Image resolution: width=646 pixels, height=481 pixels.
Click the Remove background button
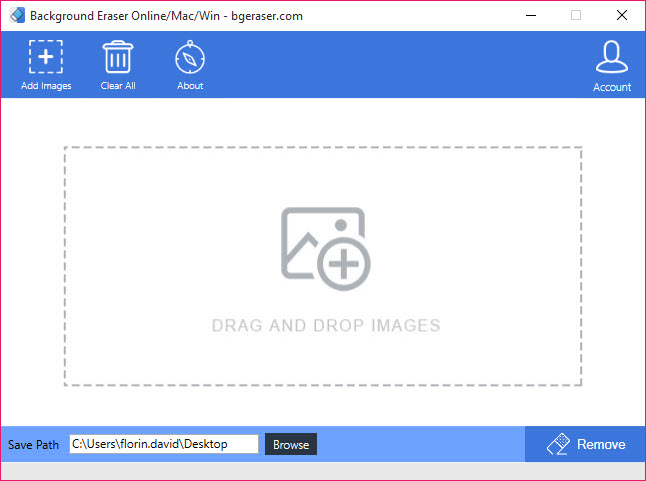[585, 444]
